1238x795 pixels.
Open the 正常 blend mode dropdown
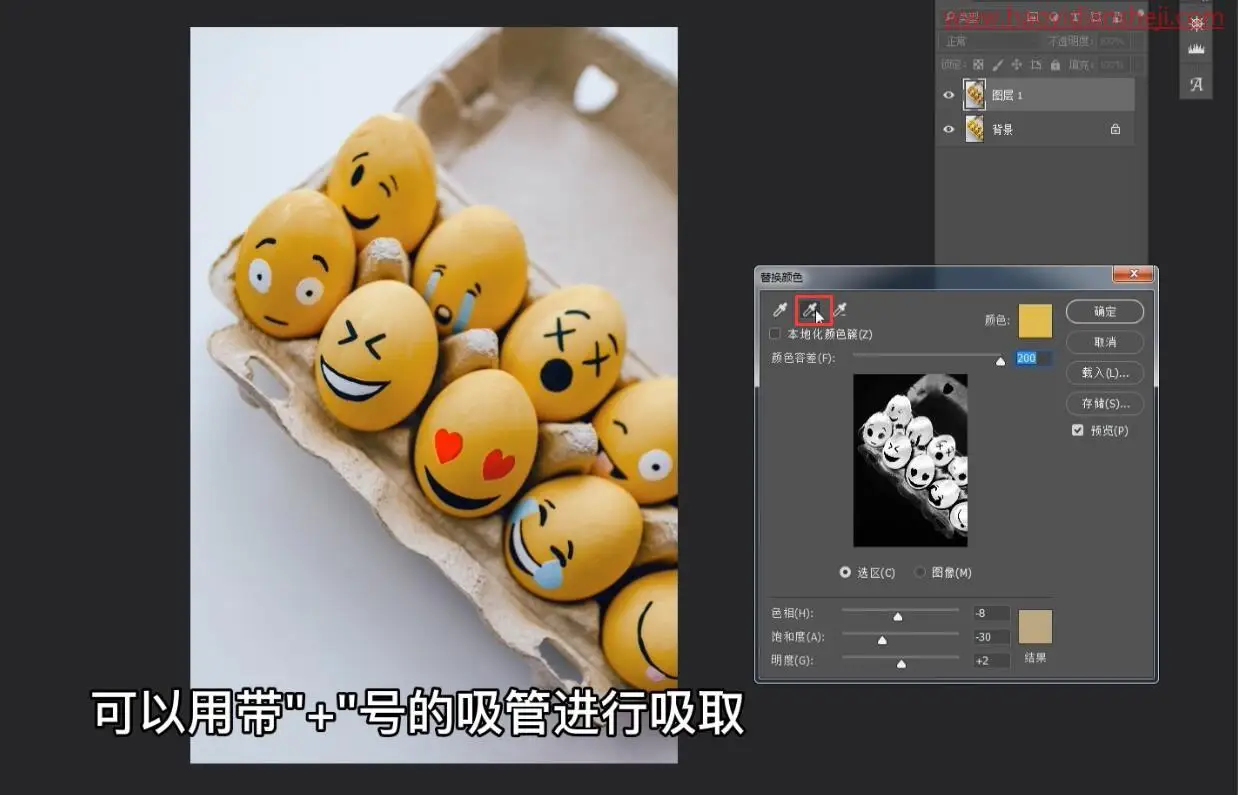coord(986,42)
